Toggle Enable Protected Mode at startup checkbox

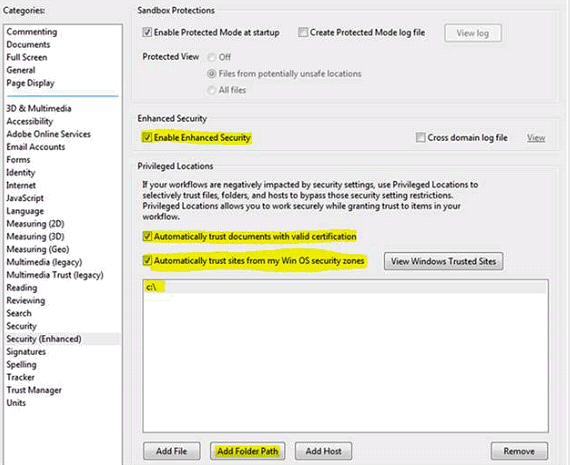pos(147,32)
